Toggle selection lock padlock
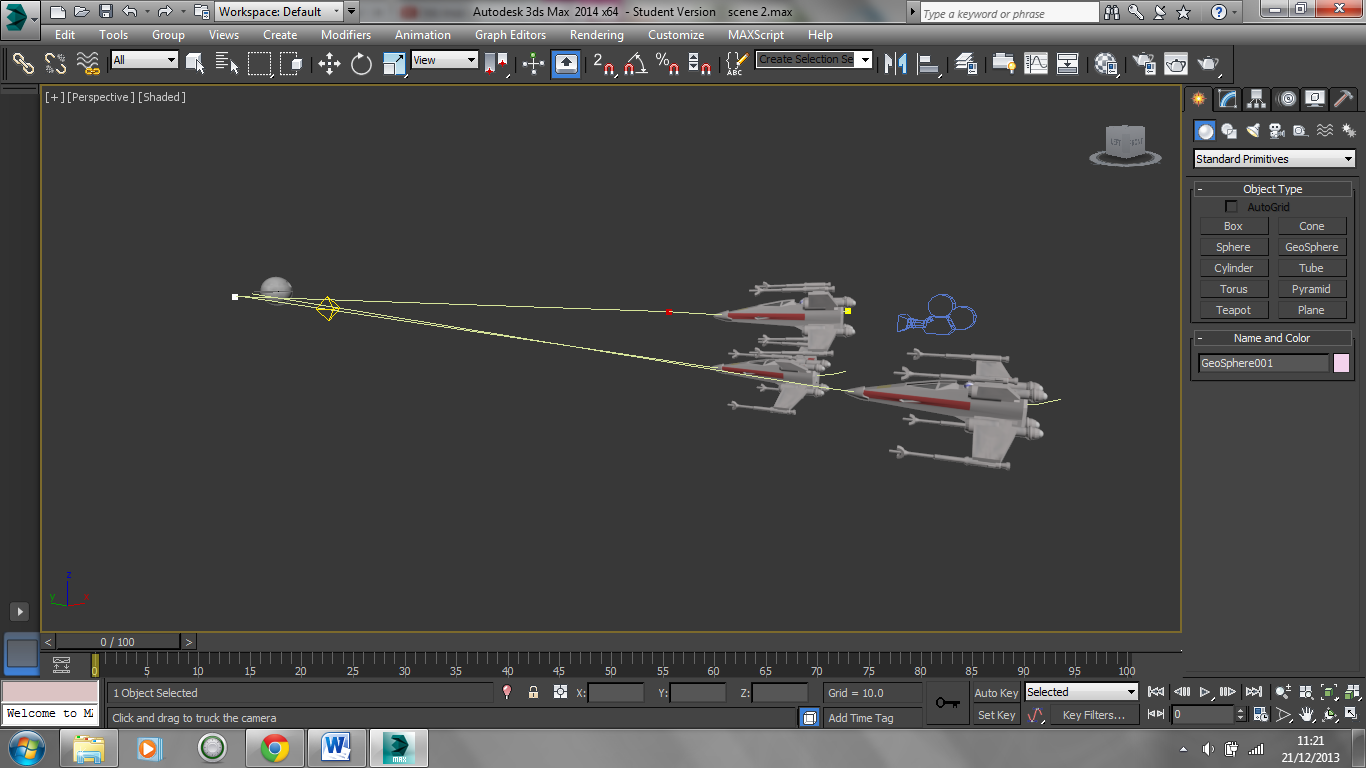The image size is (1366, 768). [533, 692]
